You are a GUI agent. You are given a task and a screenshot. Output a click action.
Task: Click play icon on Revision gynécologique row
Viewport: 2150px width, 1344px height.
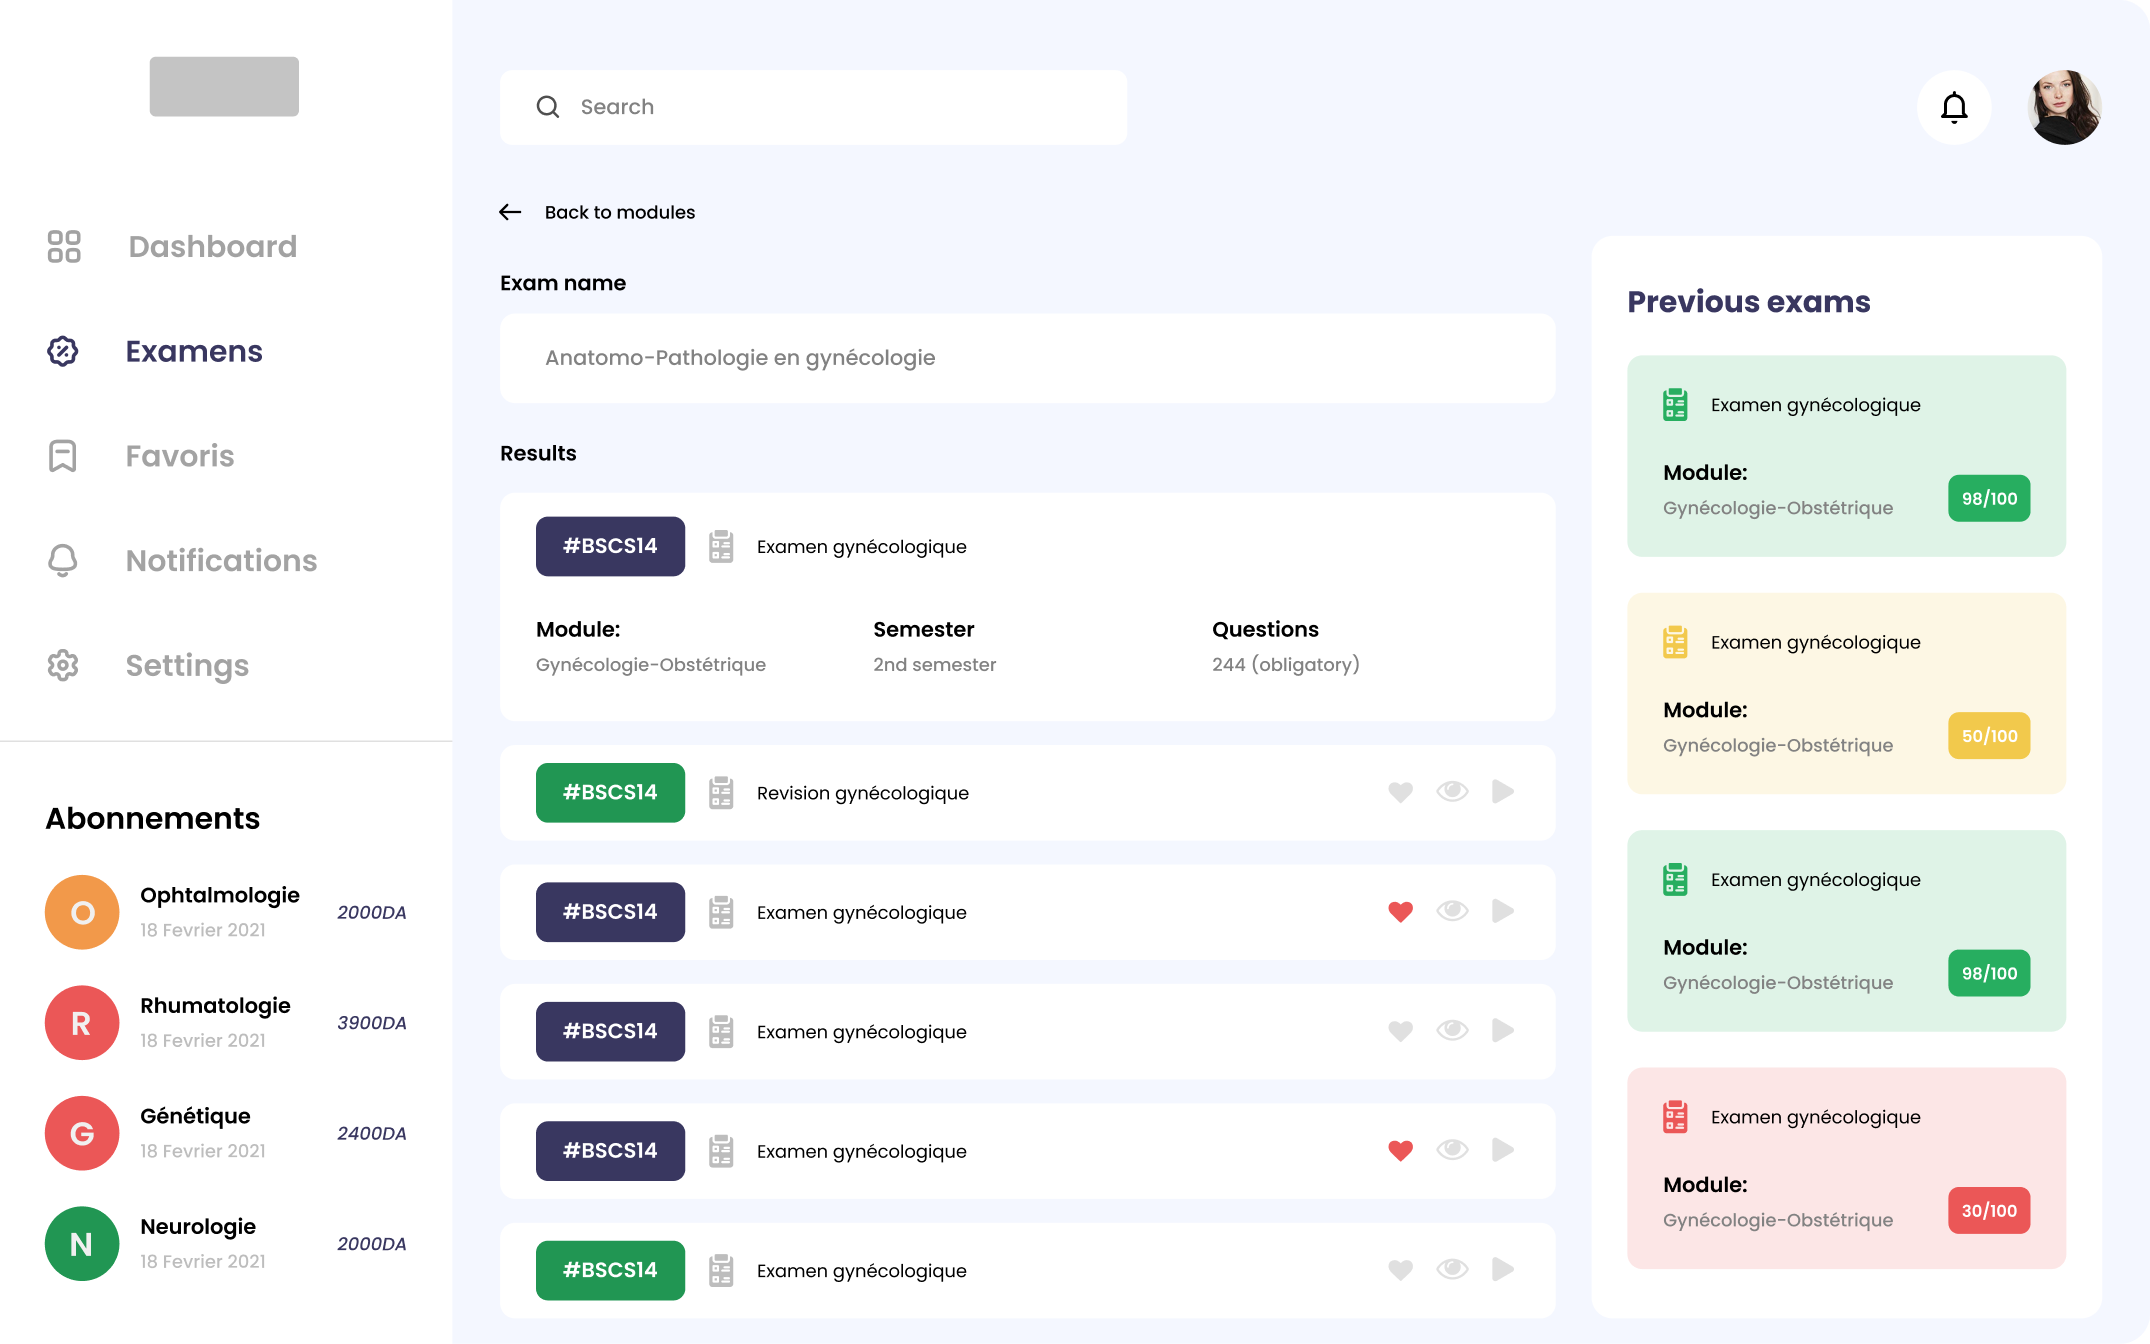pos(1502,792)
